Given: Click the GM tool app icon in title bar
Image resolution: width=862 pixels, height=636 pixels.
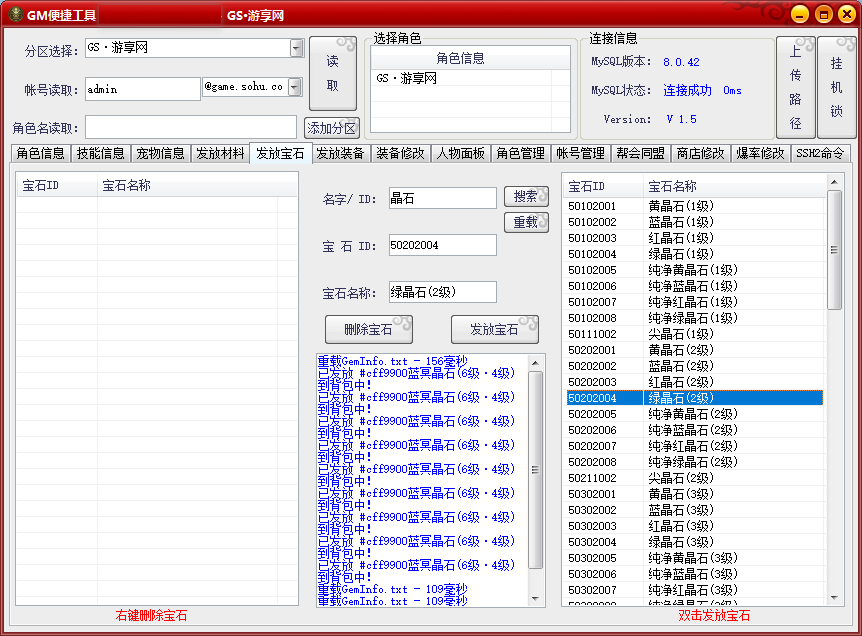Looking at the screenshot, I should [x=14, y=15].
